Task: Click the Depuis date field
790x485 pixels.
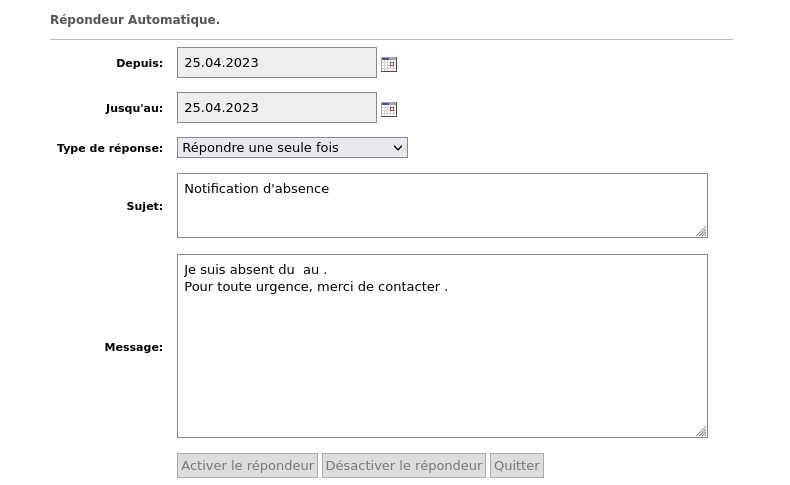Action: coord(276,63)
